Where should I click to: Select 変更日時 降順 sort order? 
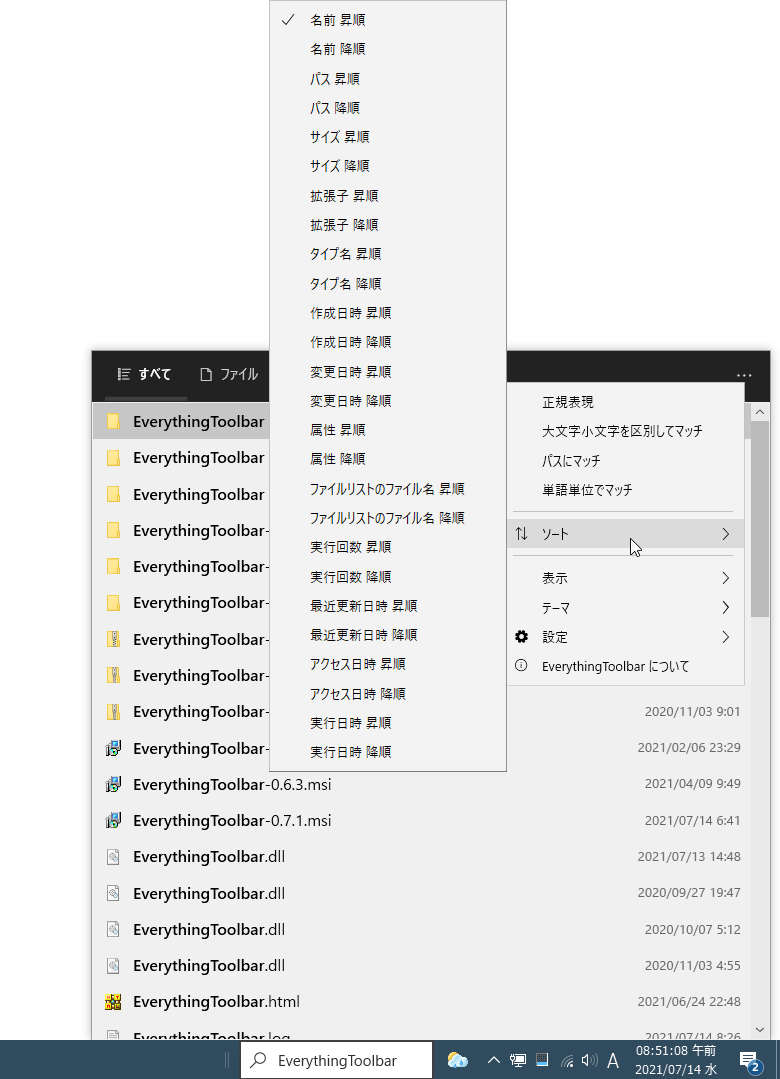(388, 400)
